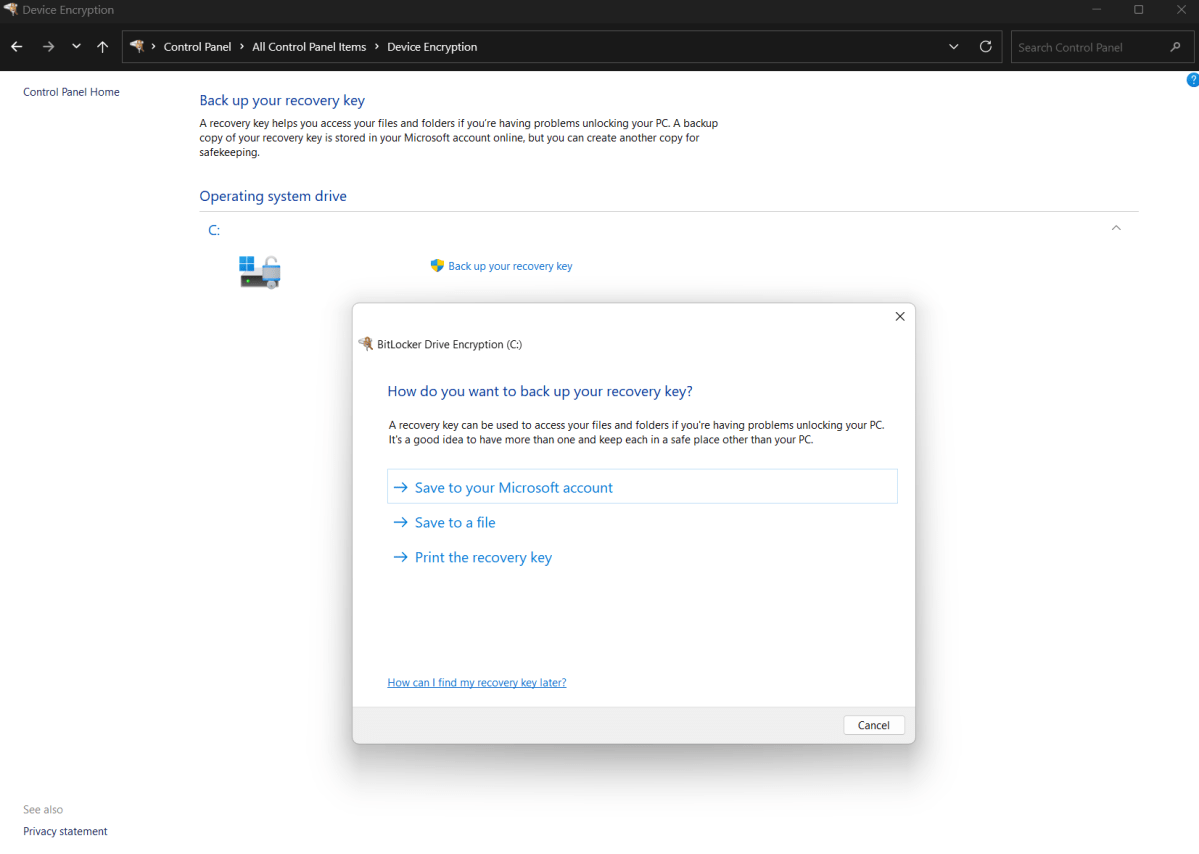
Task: Click the back navigation arrow
Action: coord(16,46)
